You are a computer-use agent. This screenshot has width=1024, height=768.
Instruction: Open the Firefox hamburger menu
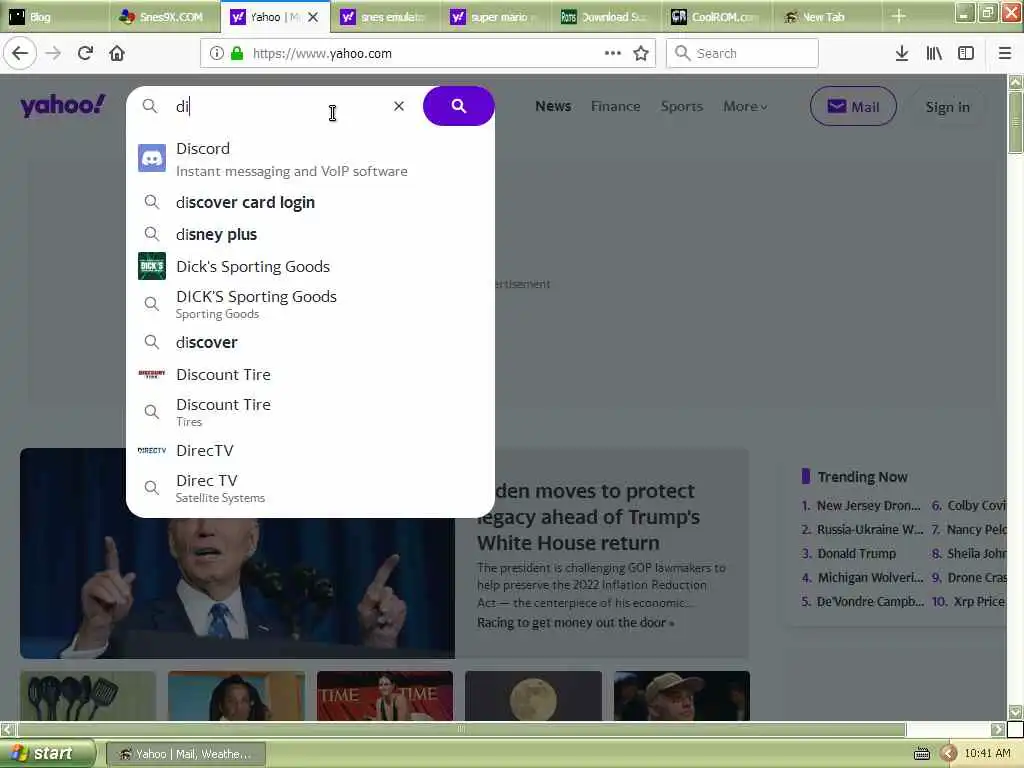1005,54
